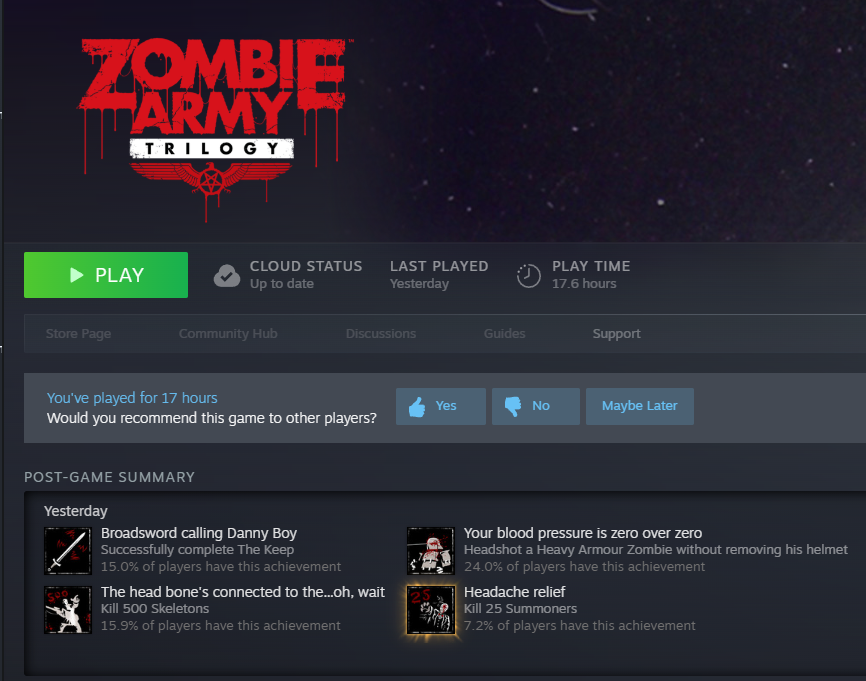866x681 pixels.
Task: View the Guides tab
Action: pyautogui.click(x=504, y=334)
